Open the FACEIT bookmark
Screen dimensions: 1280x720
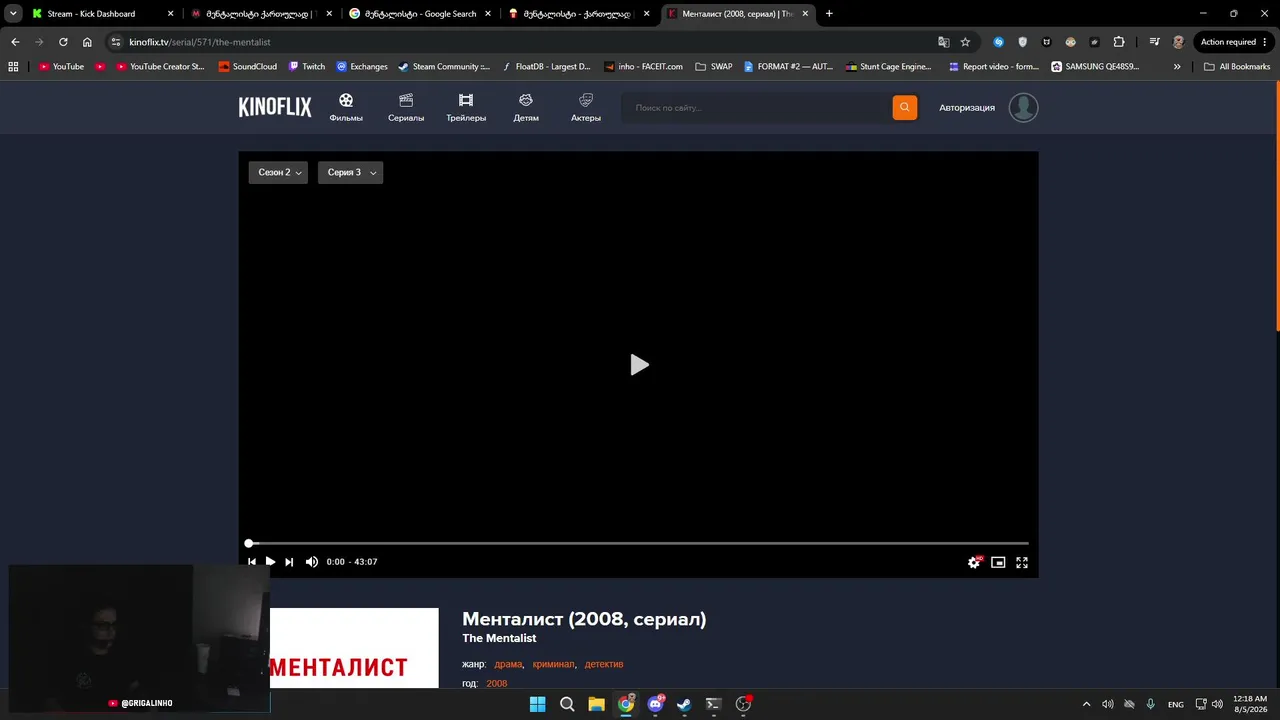pyautogui.click(x=643, y=67)
